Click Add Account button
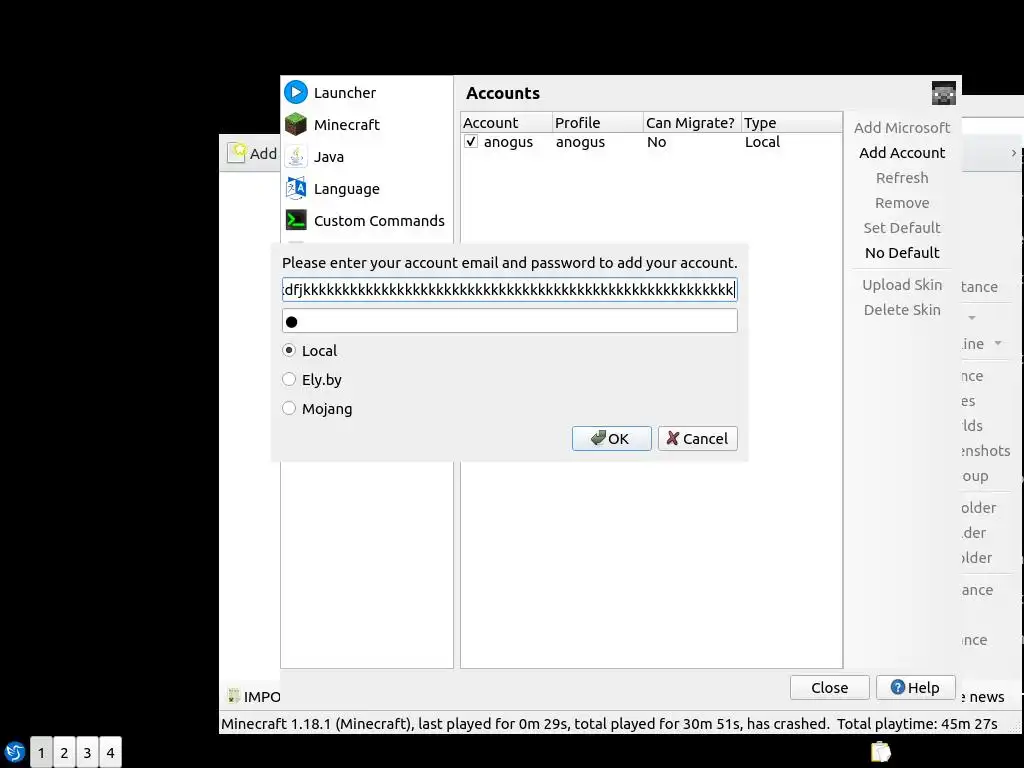The width and height of the screenshot is (1024, 768). (902, 153)
